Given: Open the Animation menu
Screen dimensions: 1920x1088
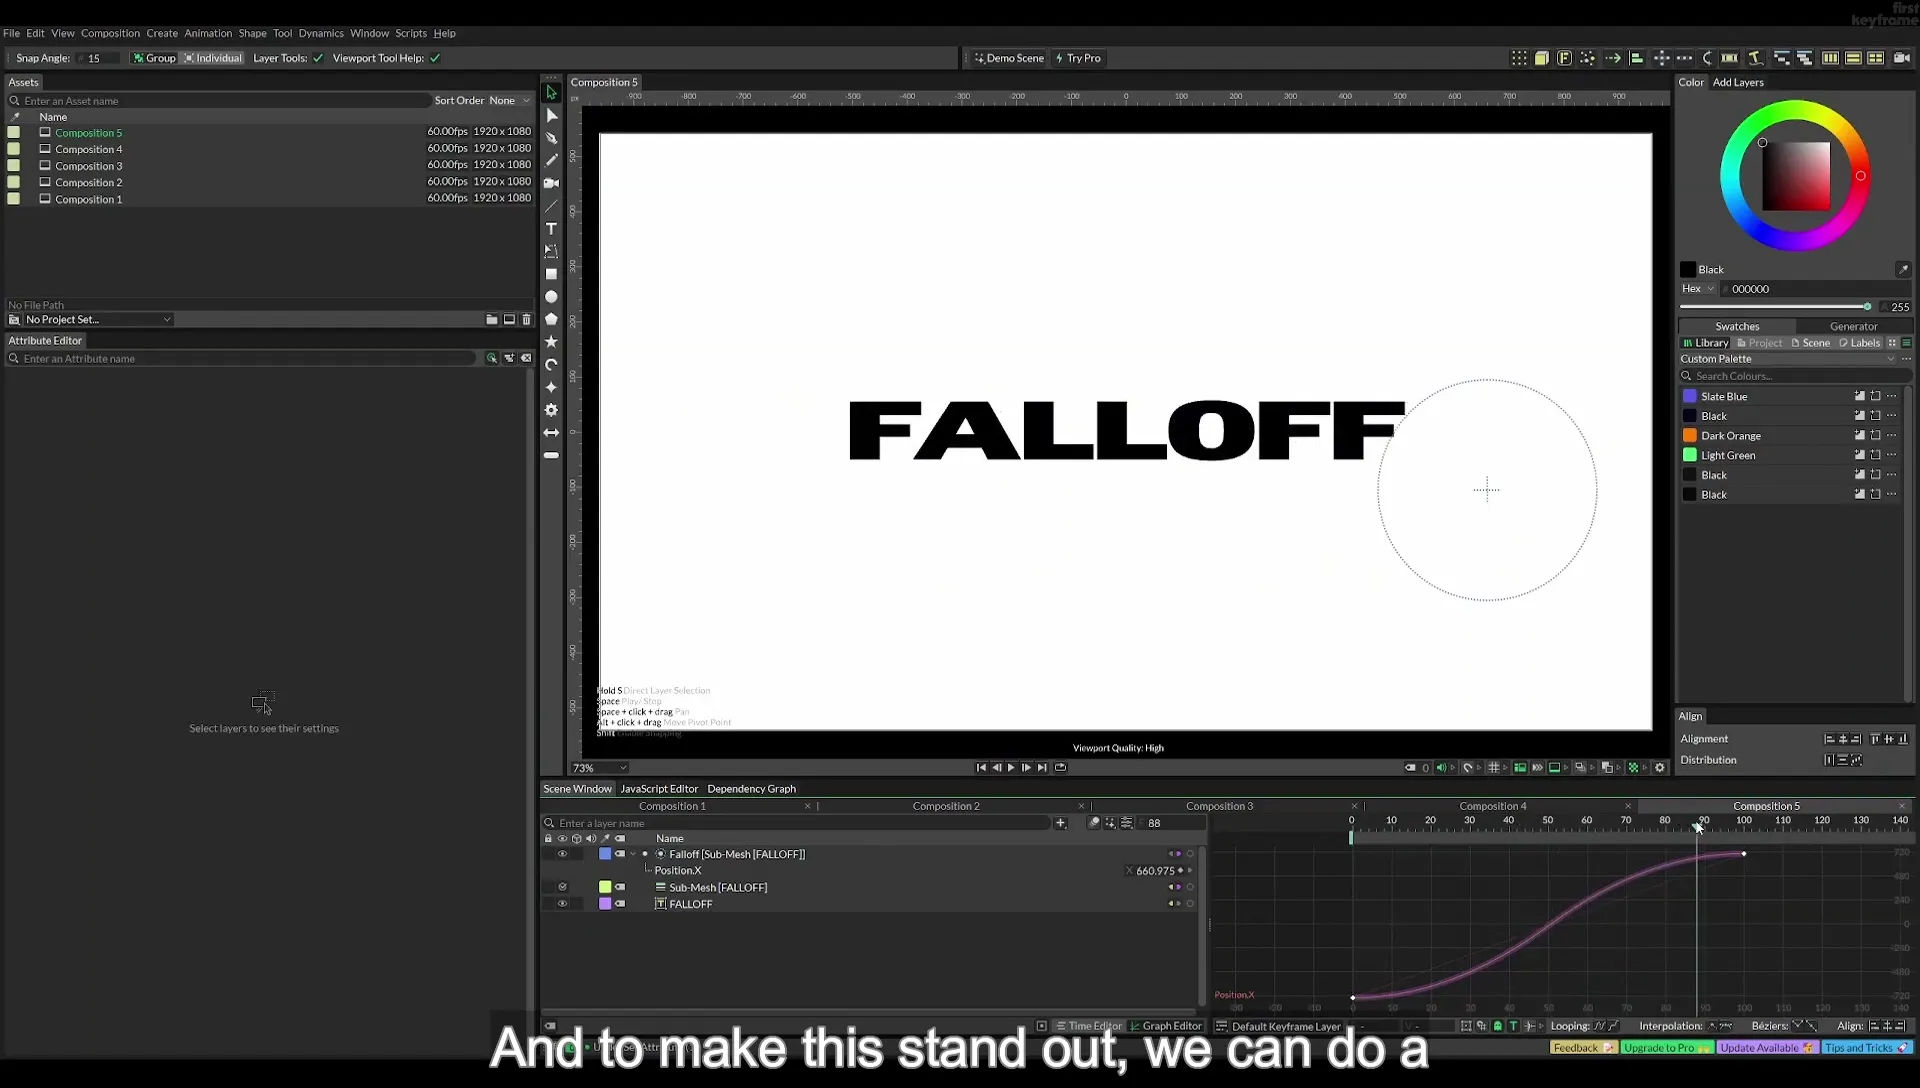Looking at the screenshot, I should click(x=208, y=33).
